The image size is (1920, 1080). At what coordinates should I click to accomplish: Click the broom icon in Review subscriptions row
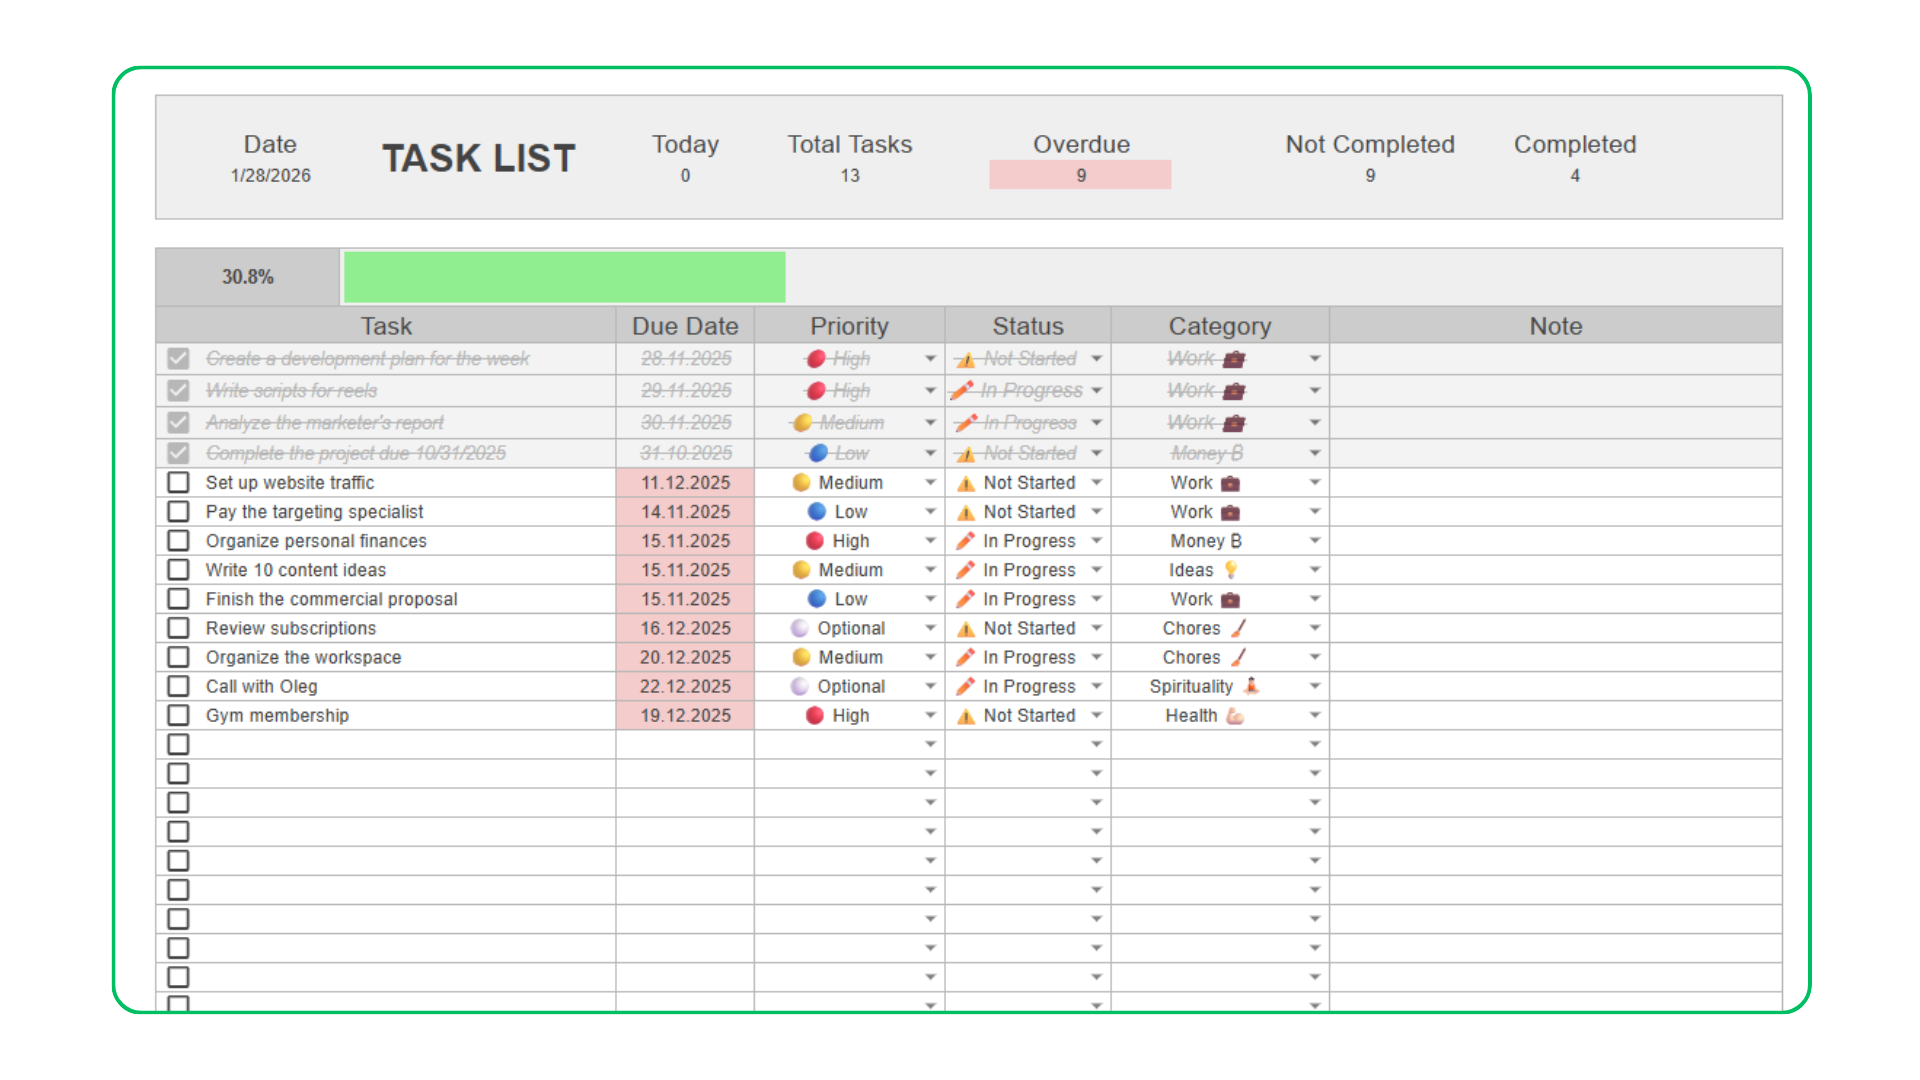[x=1239, y=628]
